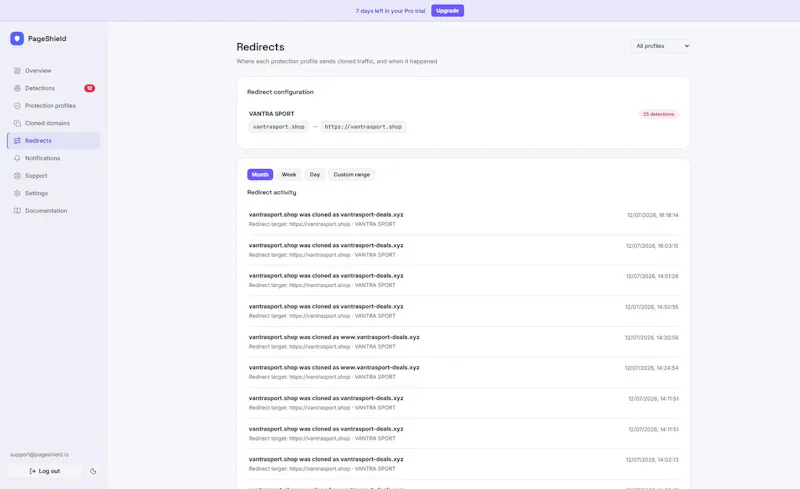800x489 pixels.
Task: Open the redirect entry at 16:03:15
Action: (x=463, y=250)
